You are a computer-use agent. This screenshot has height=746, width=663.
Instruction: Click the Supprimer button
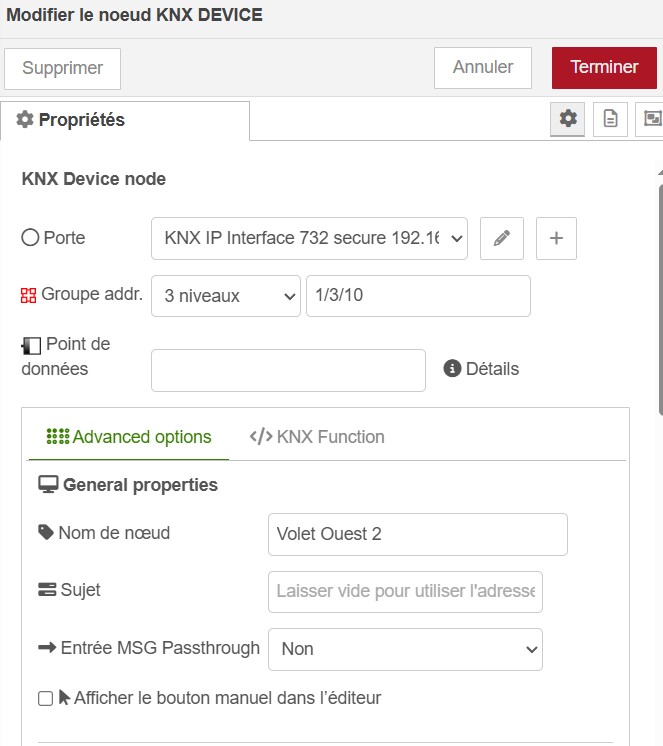[62, 69]
